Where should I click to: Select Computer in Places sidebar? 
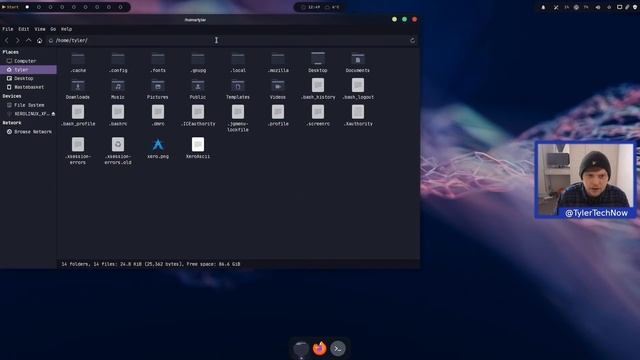click(28, 61)
